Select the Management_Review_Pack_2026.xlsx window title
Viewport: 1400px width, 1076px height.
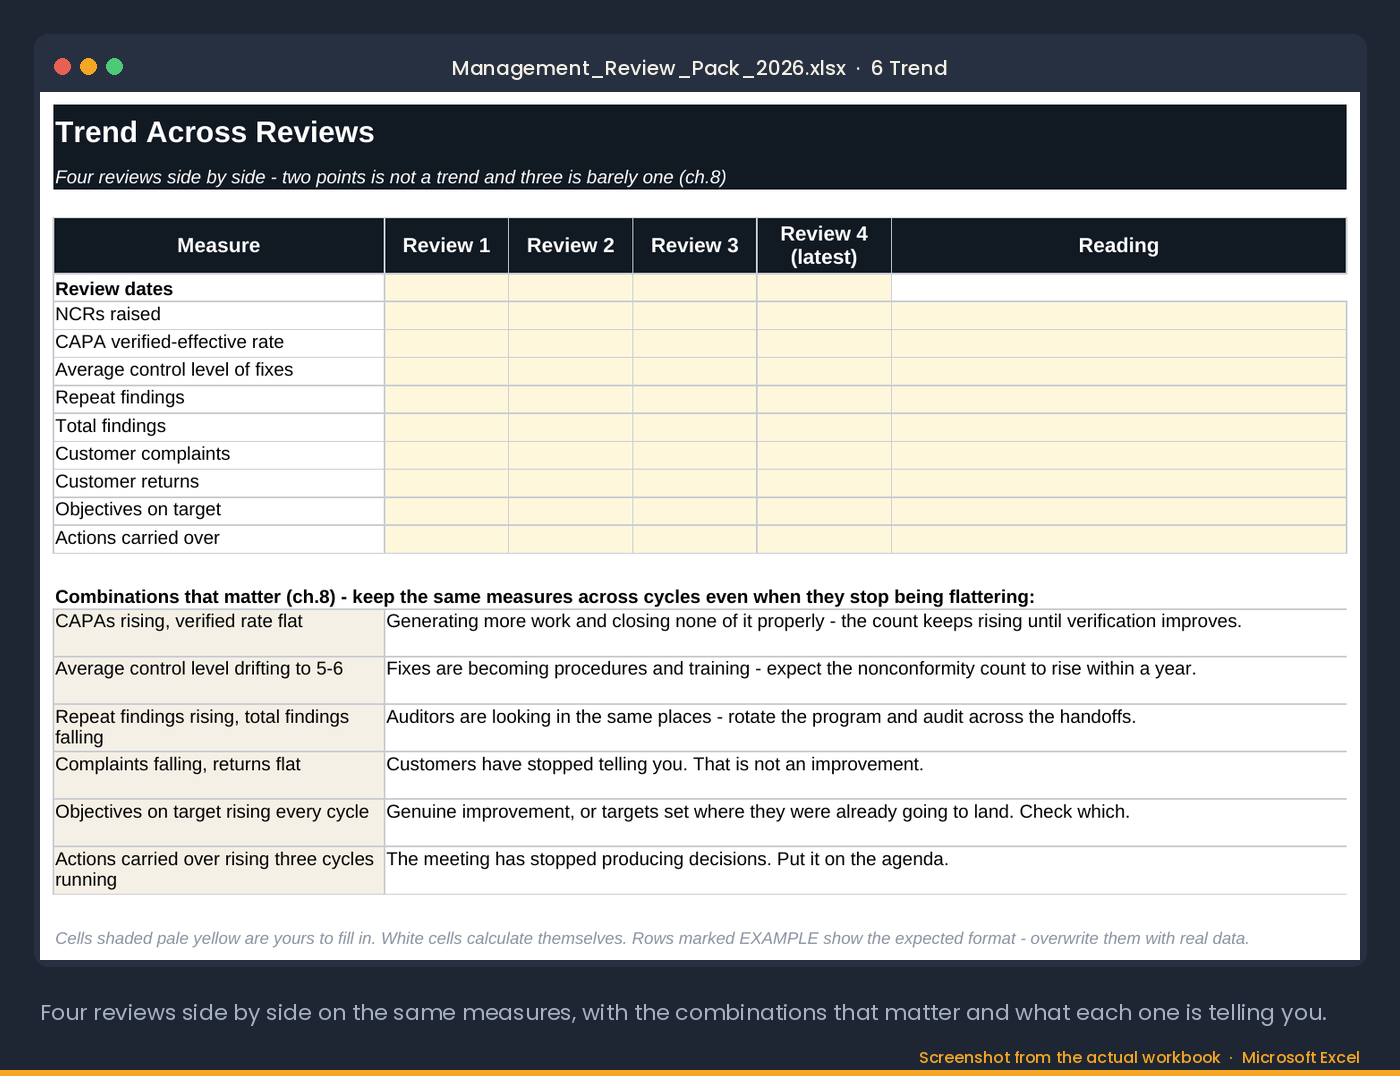699,68
